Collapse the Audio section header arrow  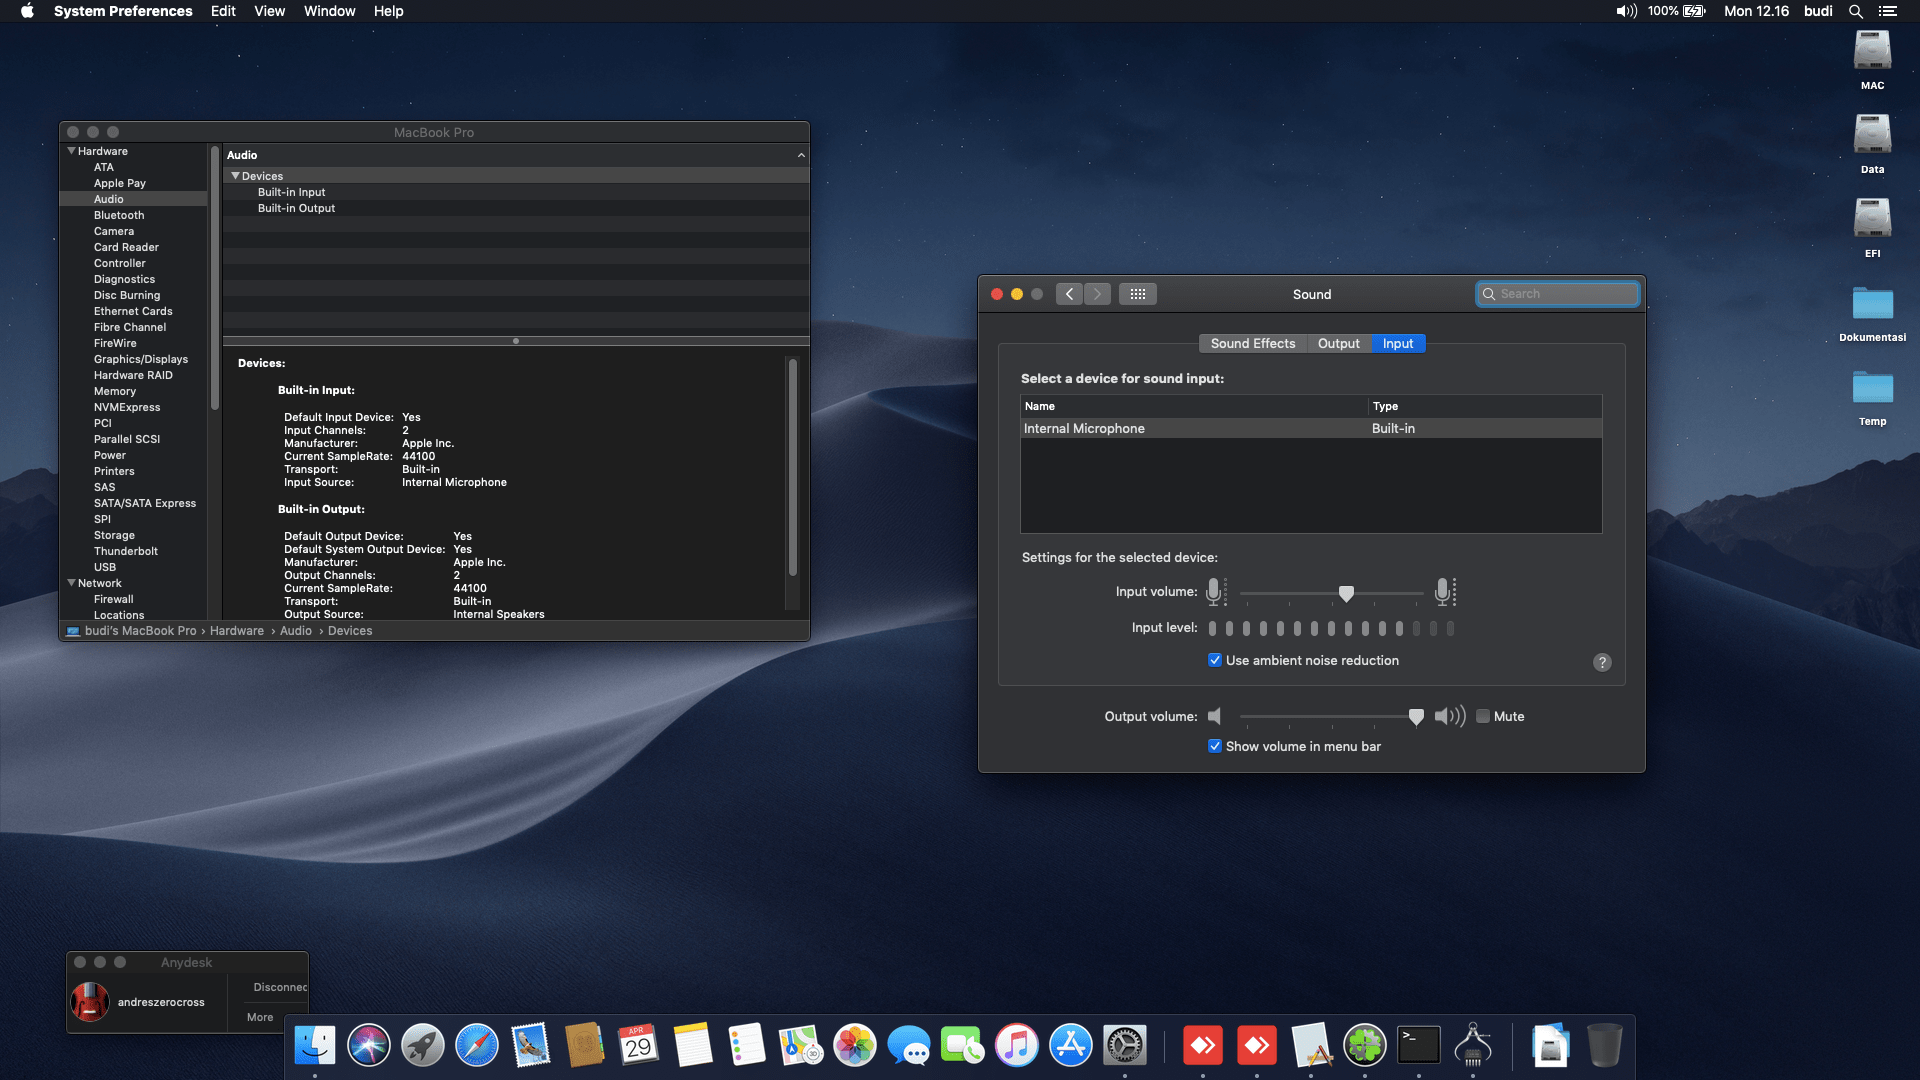(801, 155)
